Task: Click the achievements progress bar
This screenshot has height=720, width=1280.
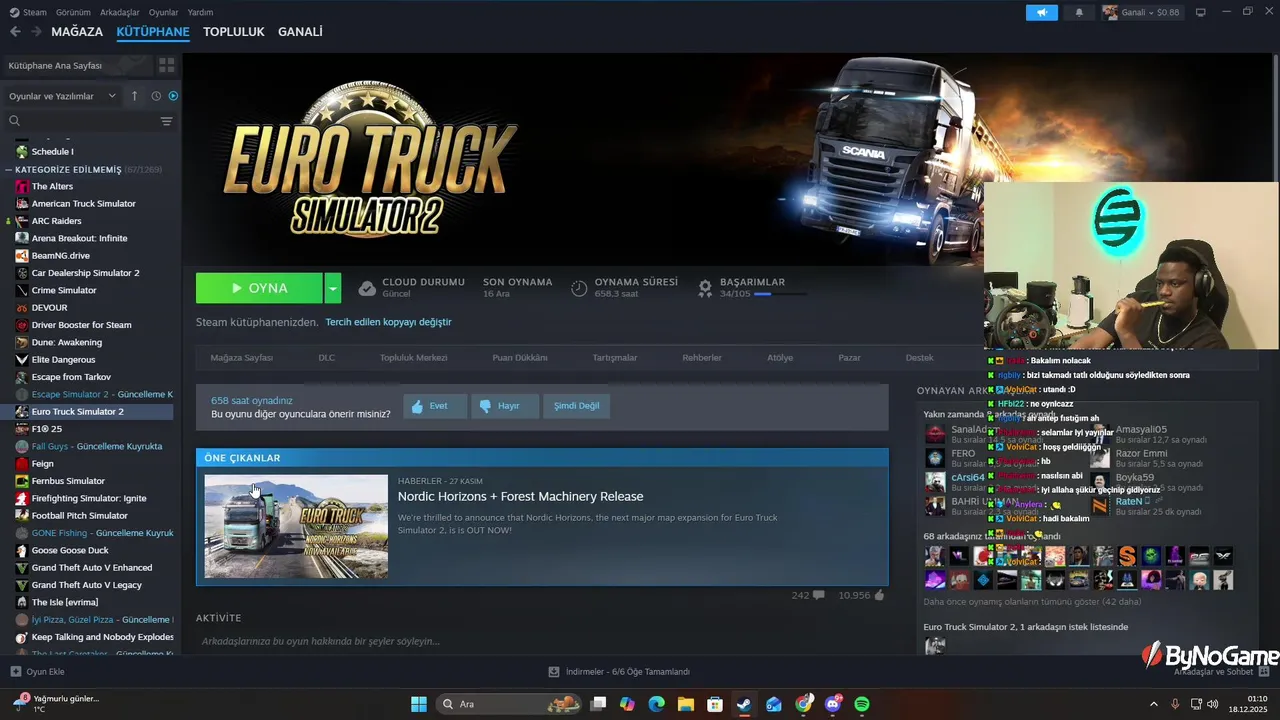Action: coord(780,294)
